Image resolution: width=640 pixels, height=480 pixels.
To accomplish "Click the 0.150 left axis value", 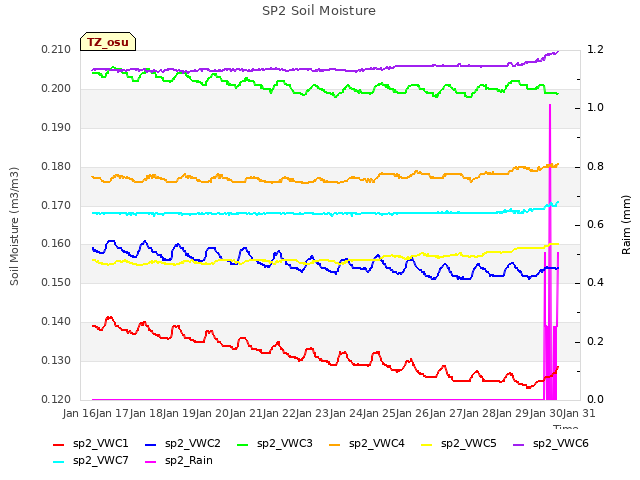I will (x=56, y=283).
